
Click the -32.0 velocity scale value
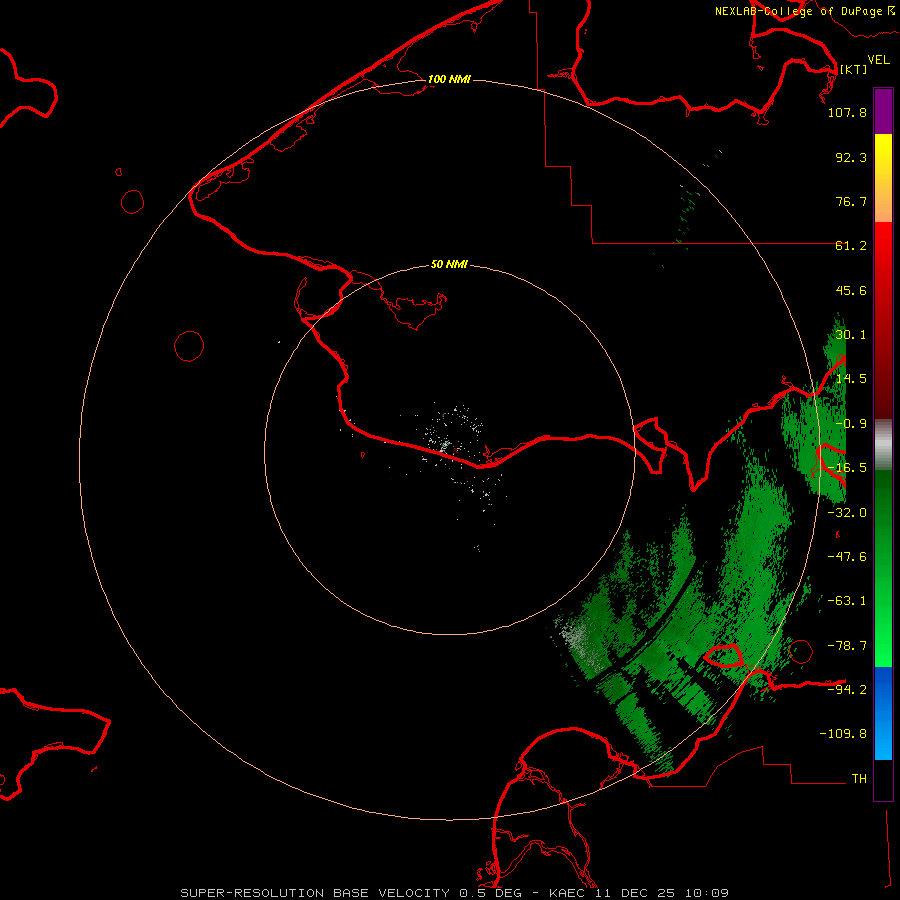847,513
